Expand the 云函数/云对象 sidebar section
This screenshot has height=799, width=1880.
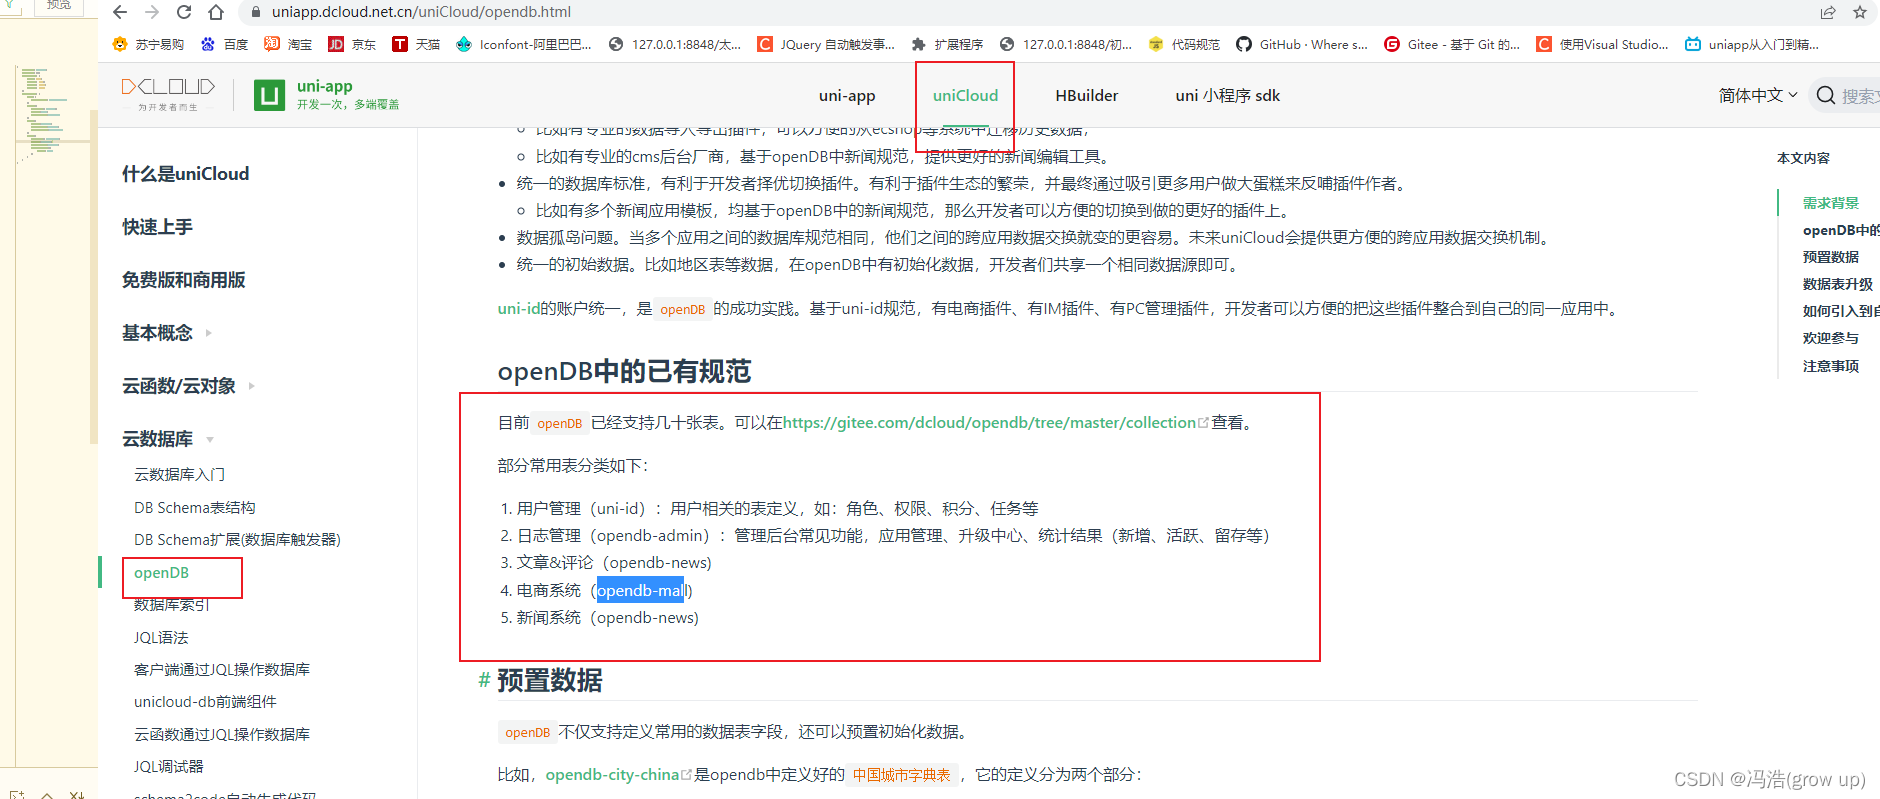coord(188,386)
